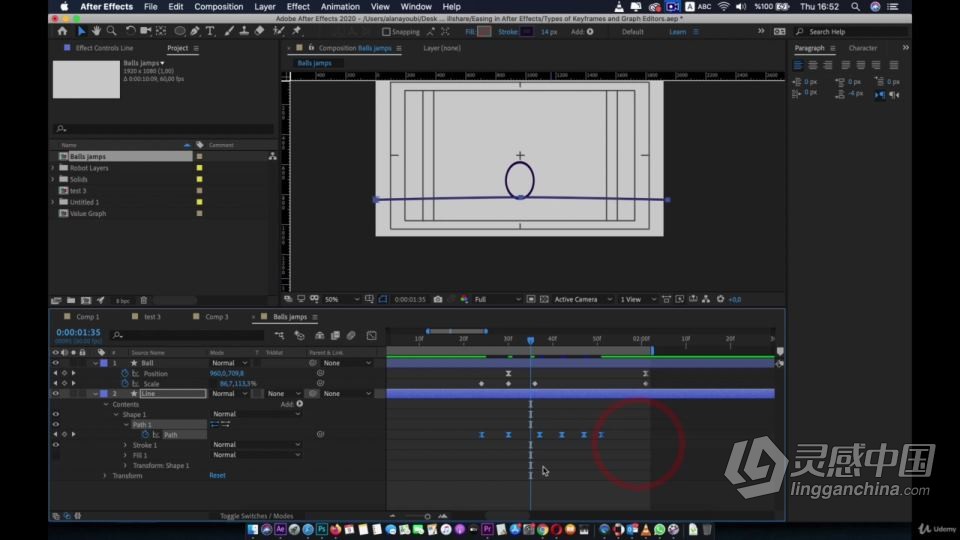The image size is (960, 540).
Task: Expand the Stroke 1 properties
Action: coord(126,445)
